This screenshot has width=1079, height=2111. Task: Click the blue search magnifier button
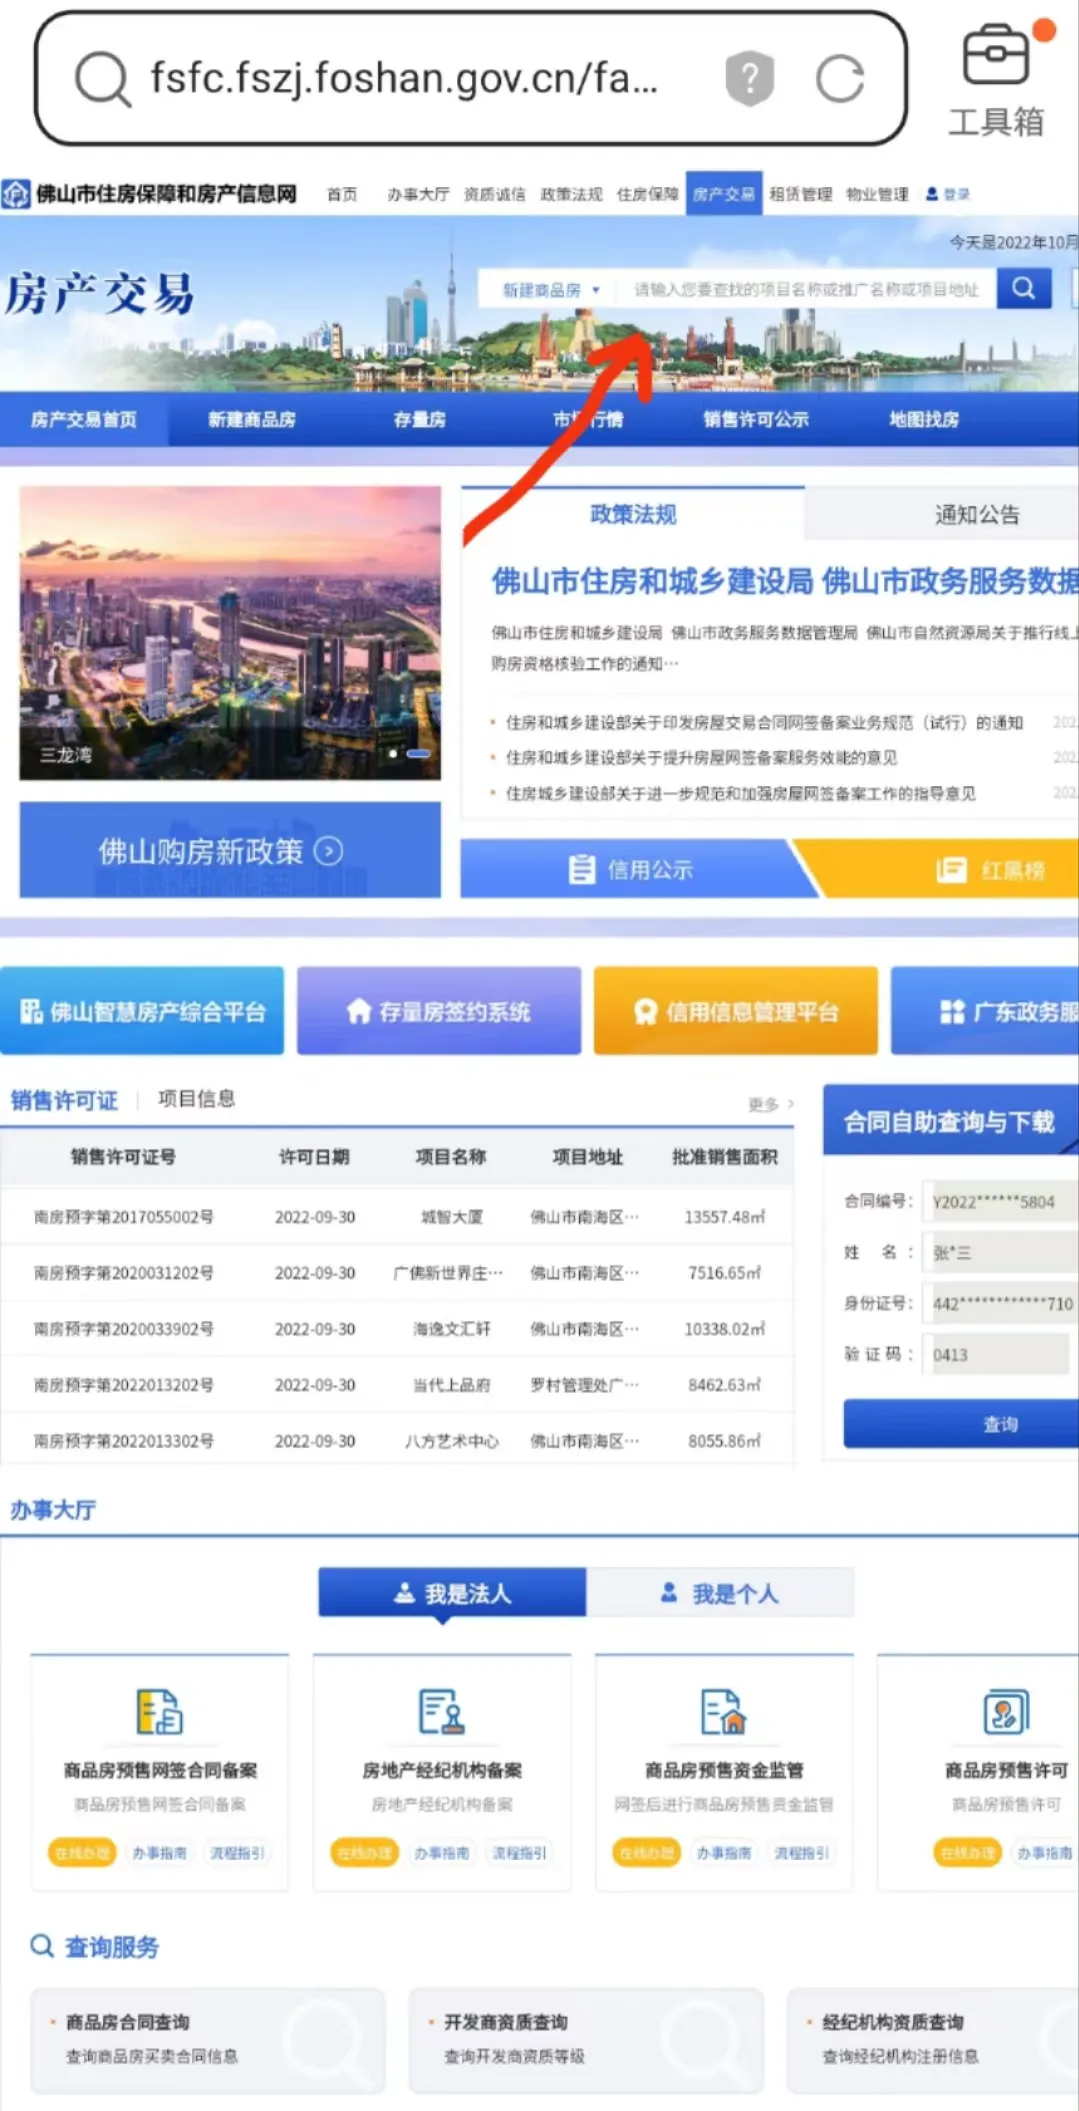pyautogui.click(x=1023, y=289)
